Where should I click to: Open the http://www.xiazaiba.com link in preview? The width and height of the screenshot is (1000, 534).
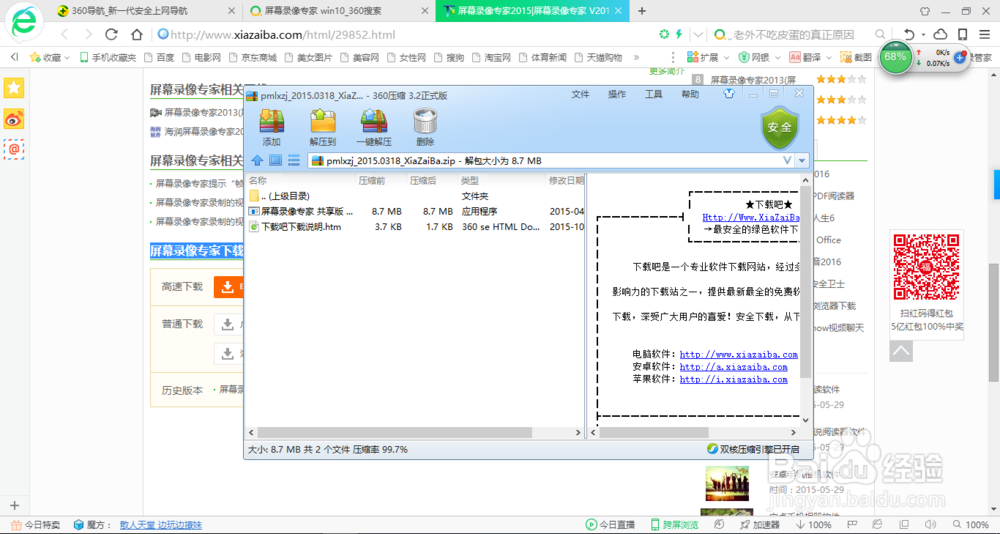739,354
